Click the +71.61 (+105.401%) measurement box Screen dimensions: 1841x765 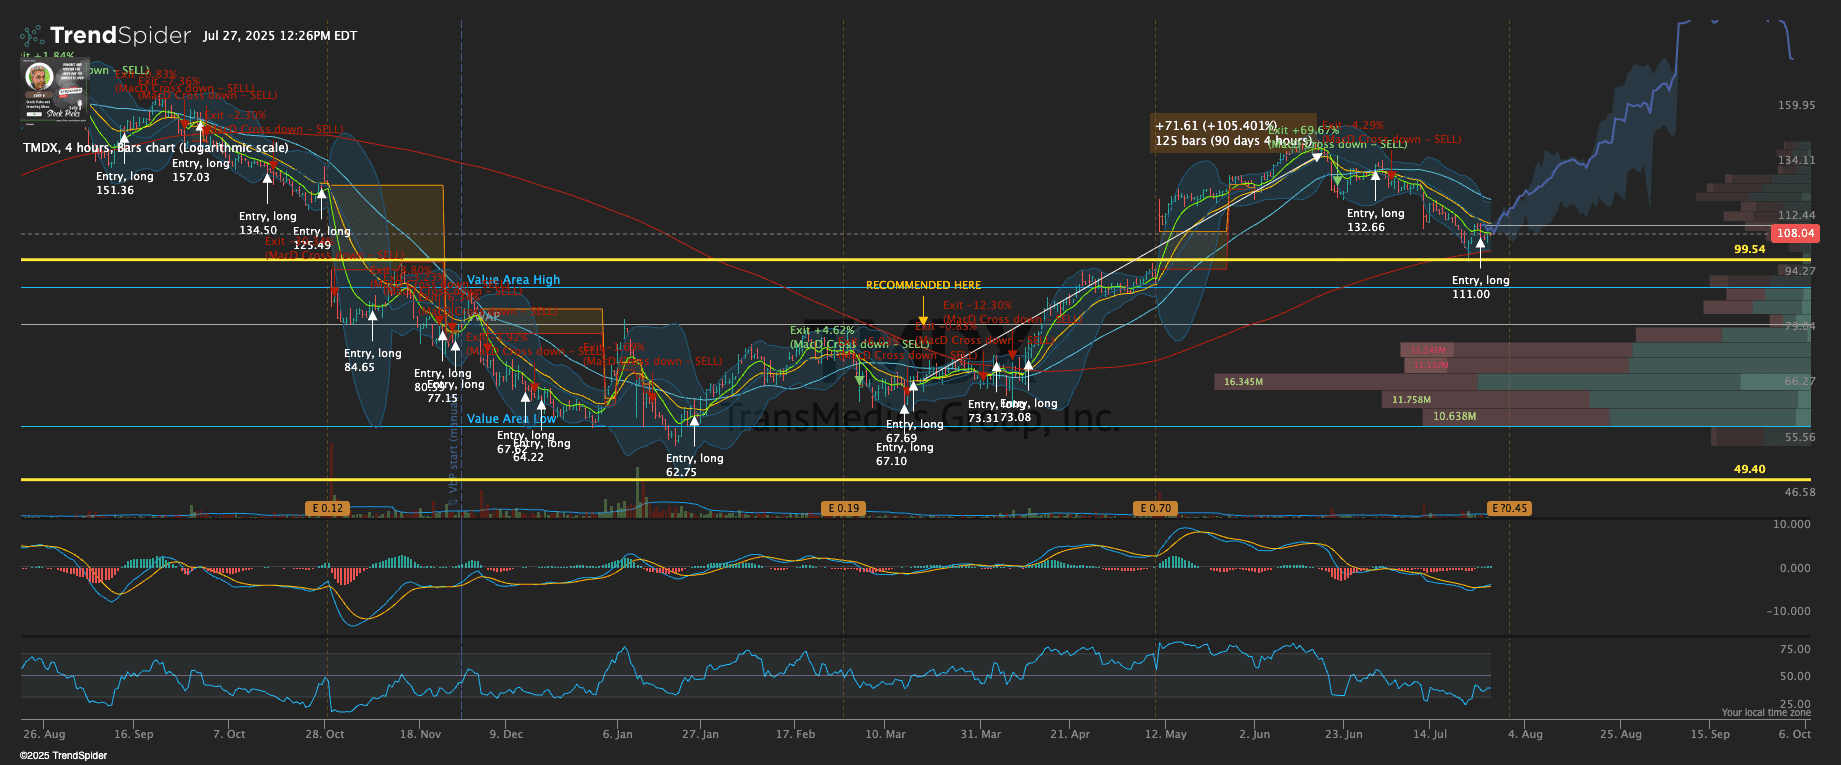click(x=1234, y=133)
